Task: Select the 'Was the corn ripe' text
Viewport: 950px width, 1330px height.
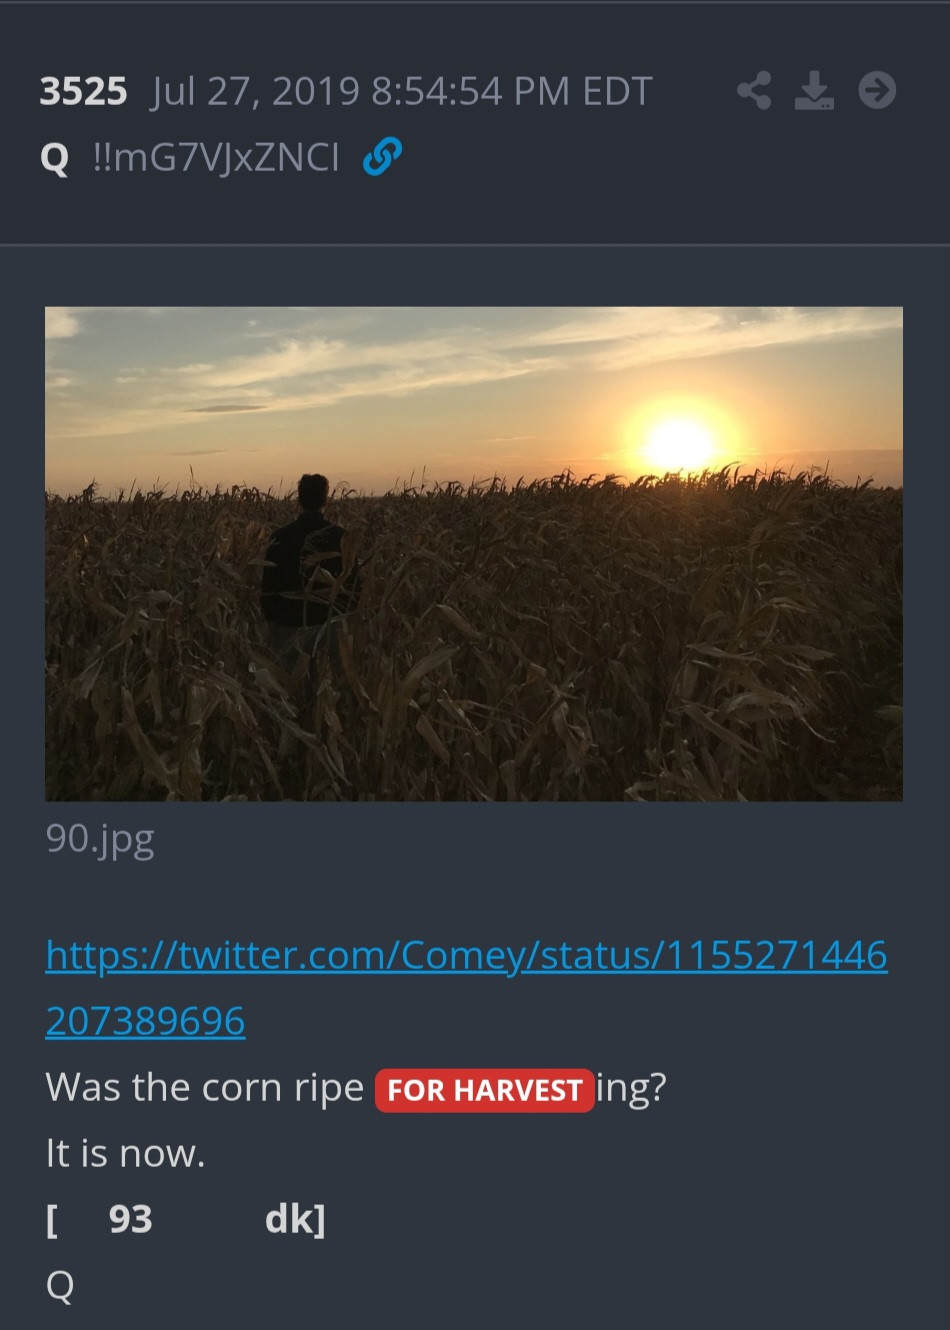Action: [204, 1088]
